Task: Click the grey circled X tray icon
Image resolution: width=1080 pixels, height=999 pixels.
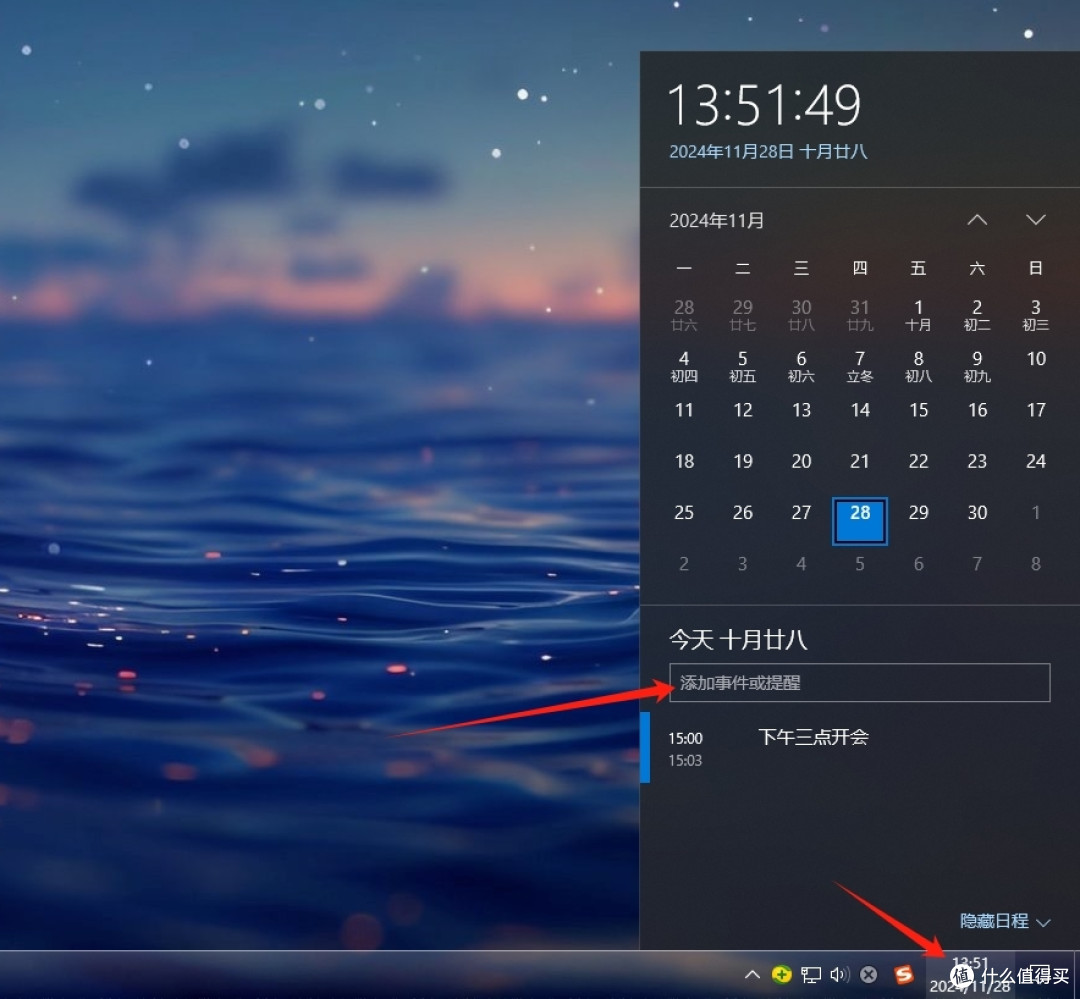Action: (x=869, y=975)
